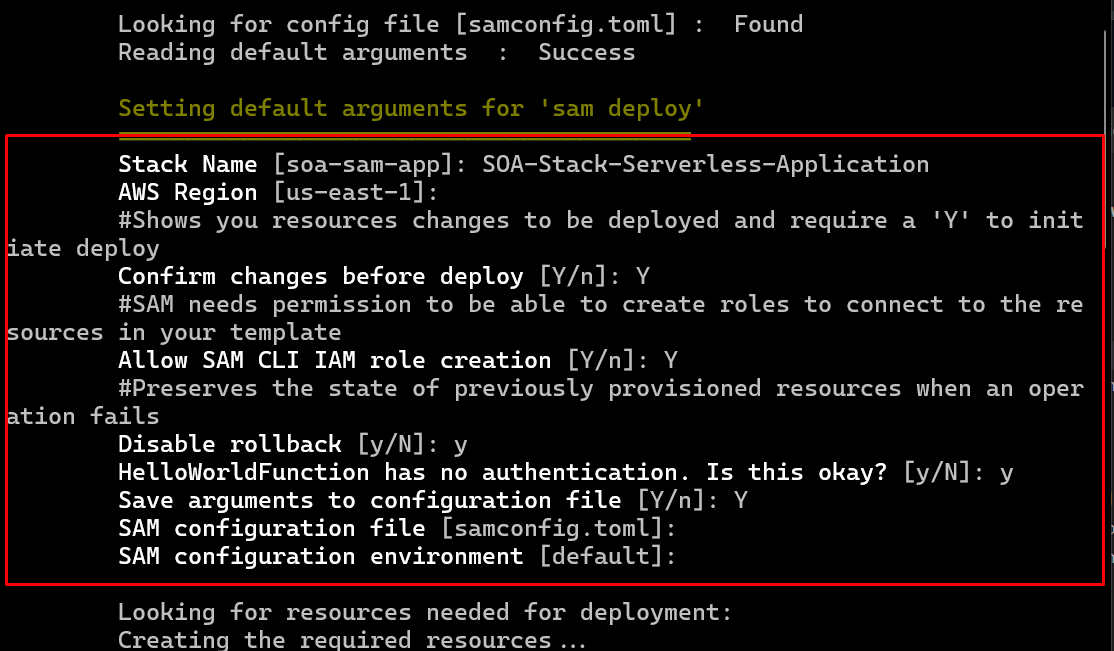Image resolution: width=1114 pixels, height=651 pixels.
Task: Click the 'Reading default arguments' line
Action: pyautogui.click(x=292, y=52)
